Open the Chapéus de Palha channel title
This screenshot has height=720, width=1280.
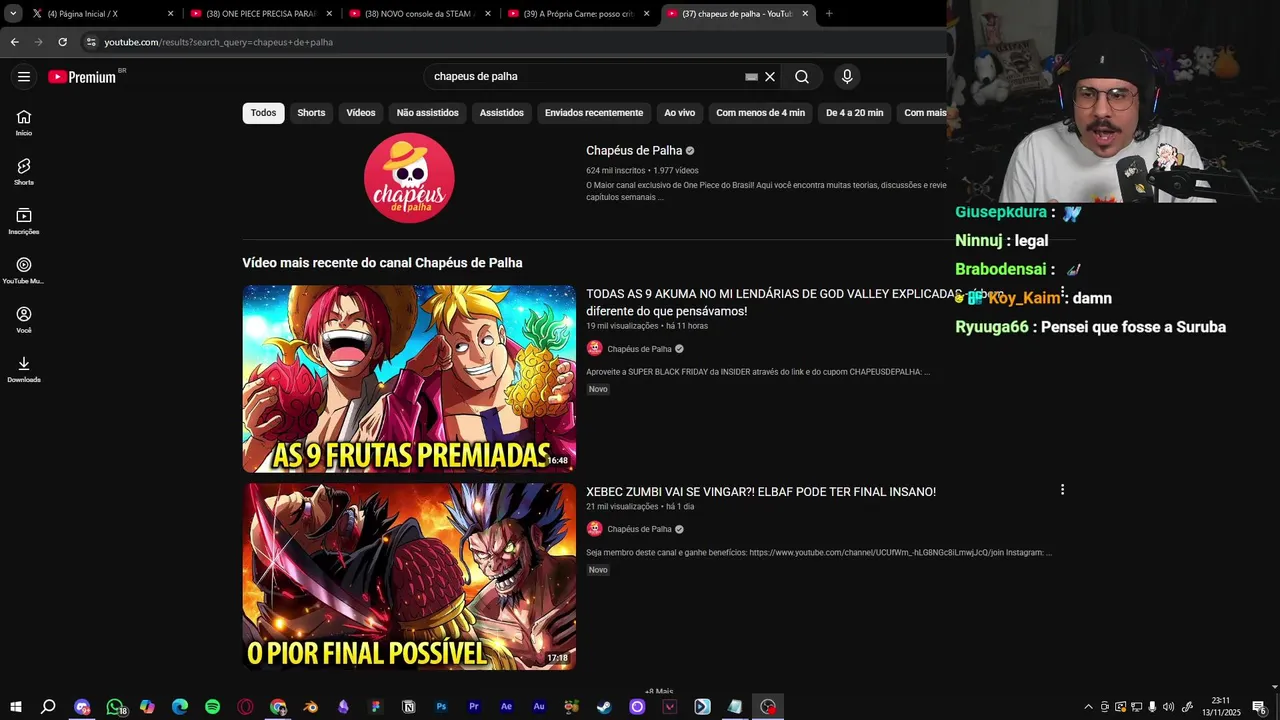[x=634, y=151]
